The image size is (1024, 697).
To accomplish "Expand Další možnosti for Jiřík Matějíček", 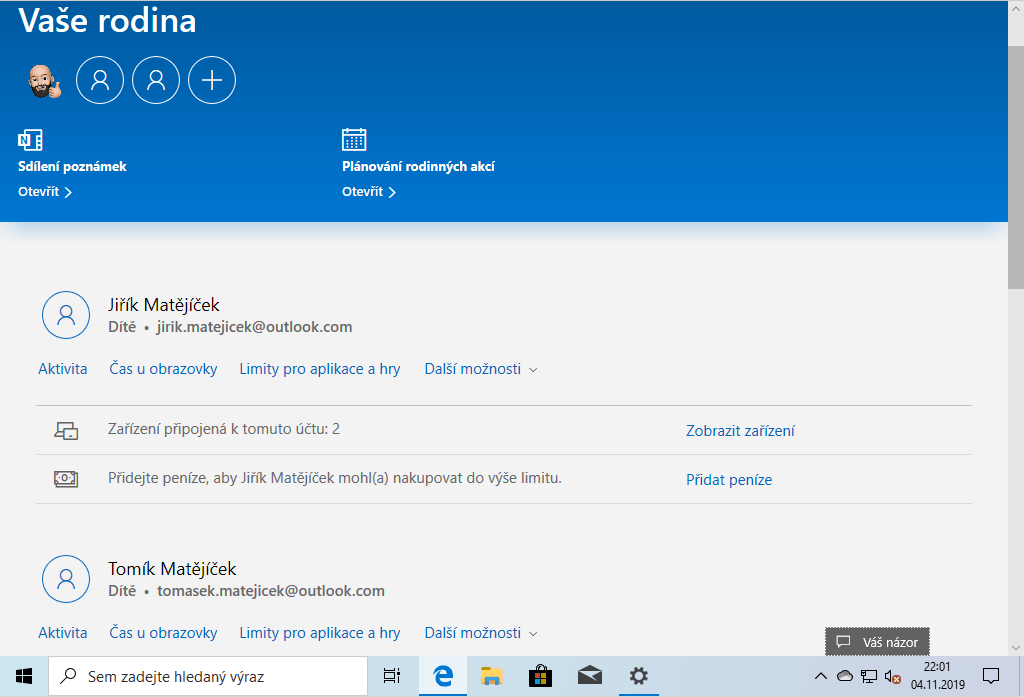I will (x=480, y=369).
